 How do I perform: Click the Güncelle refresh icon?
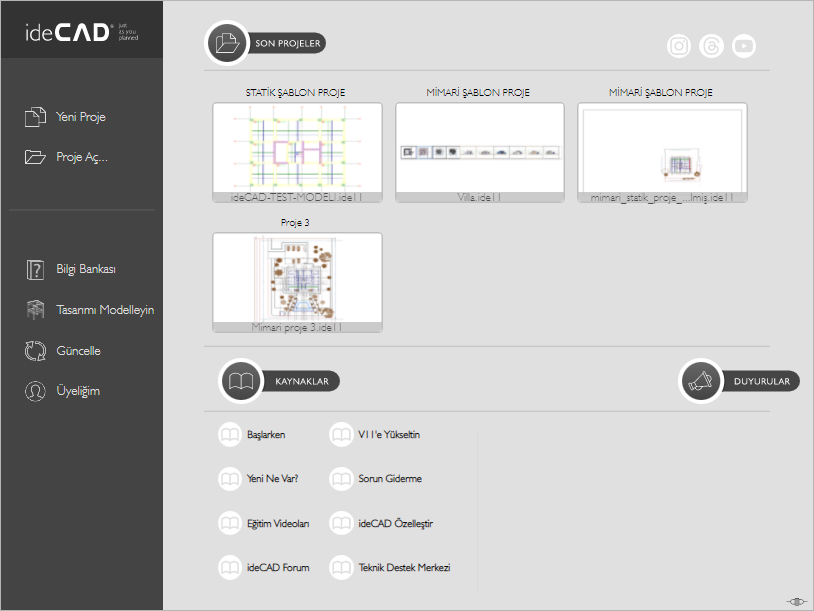(x=35, y=351)
